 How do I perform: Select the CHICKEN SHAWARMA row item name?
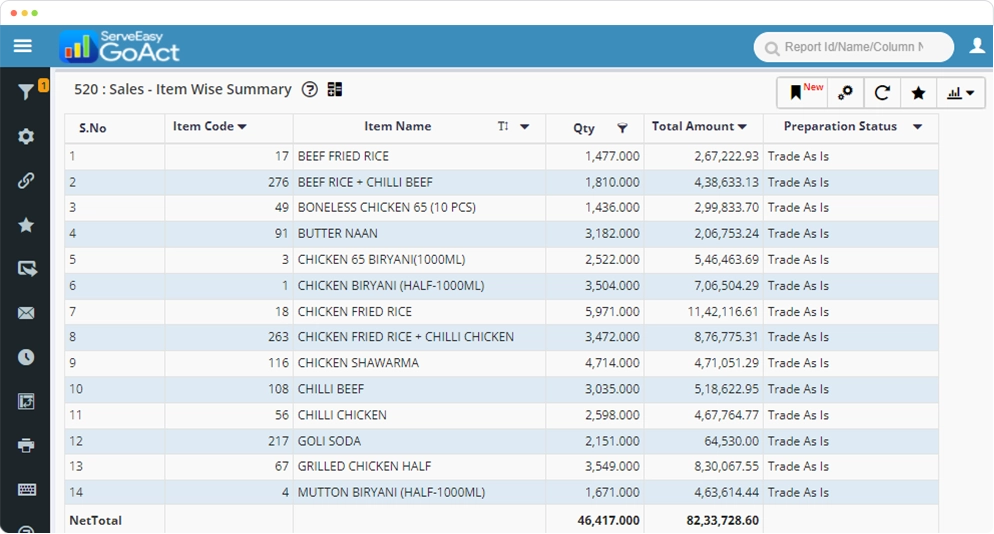pos(358,363)
